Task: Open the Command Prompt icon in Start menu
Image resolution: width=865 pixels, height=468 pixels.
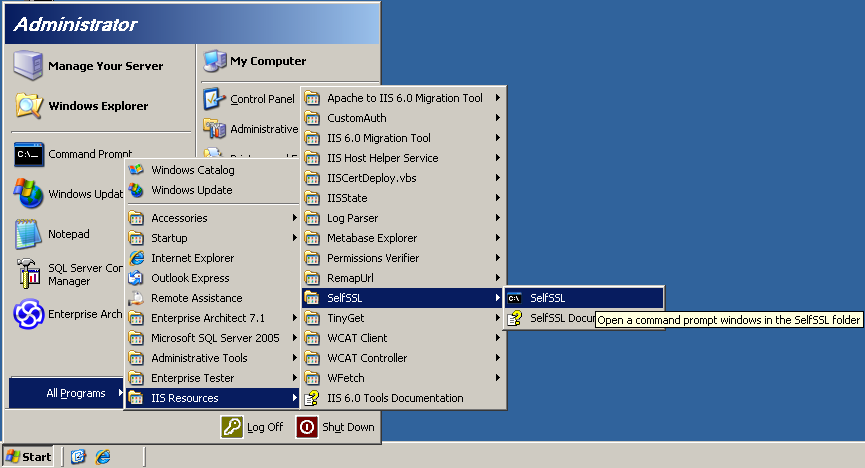Action: tap(29, 154)
